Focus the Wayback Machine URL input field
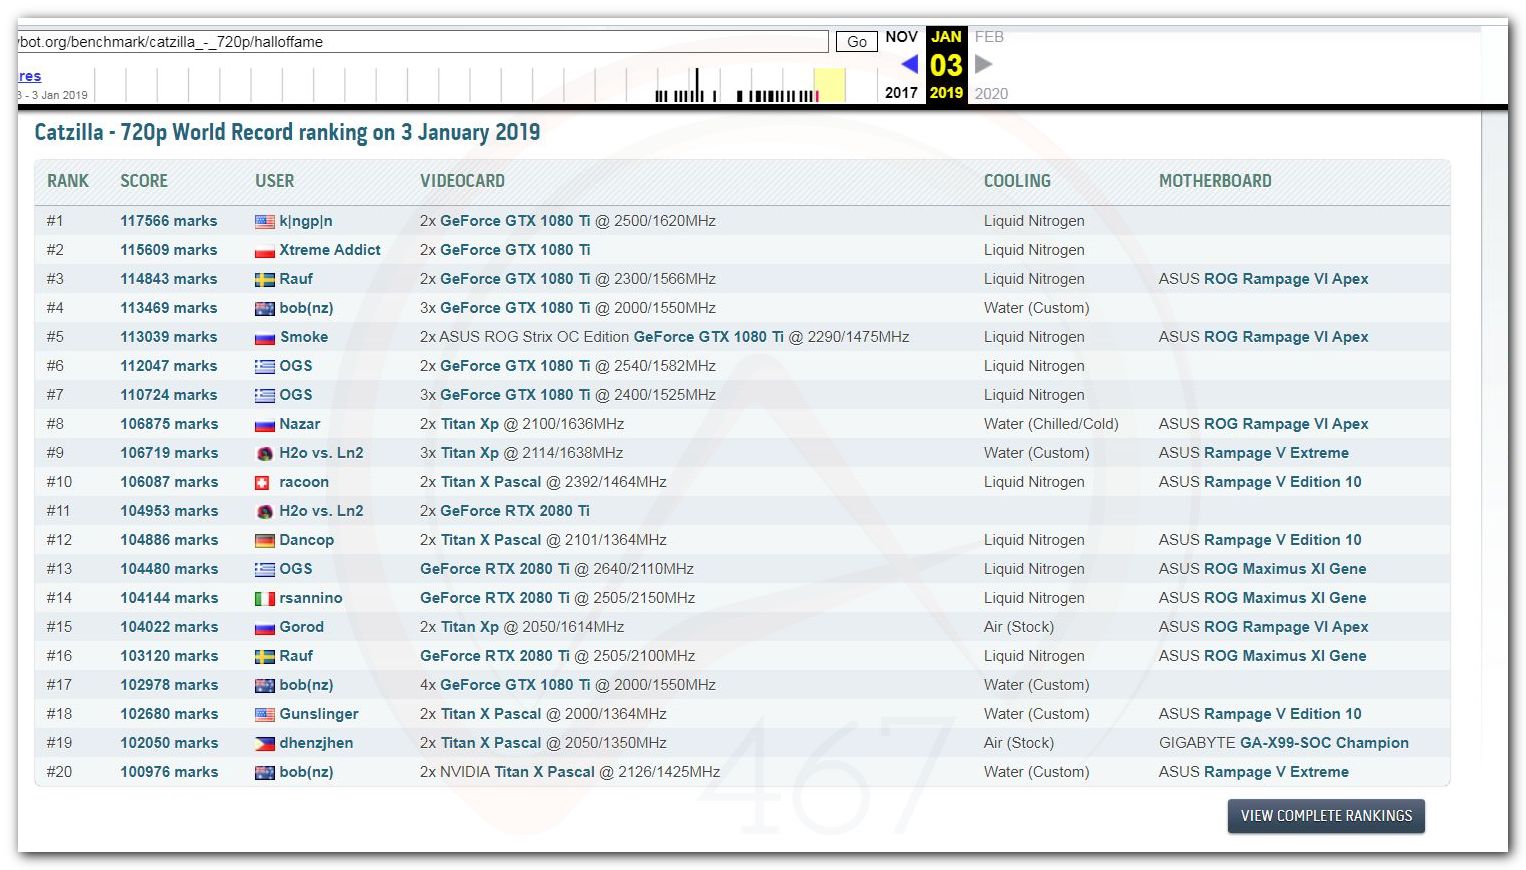Viewport: 1526px width, 870px height. tap(420, 42)
